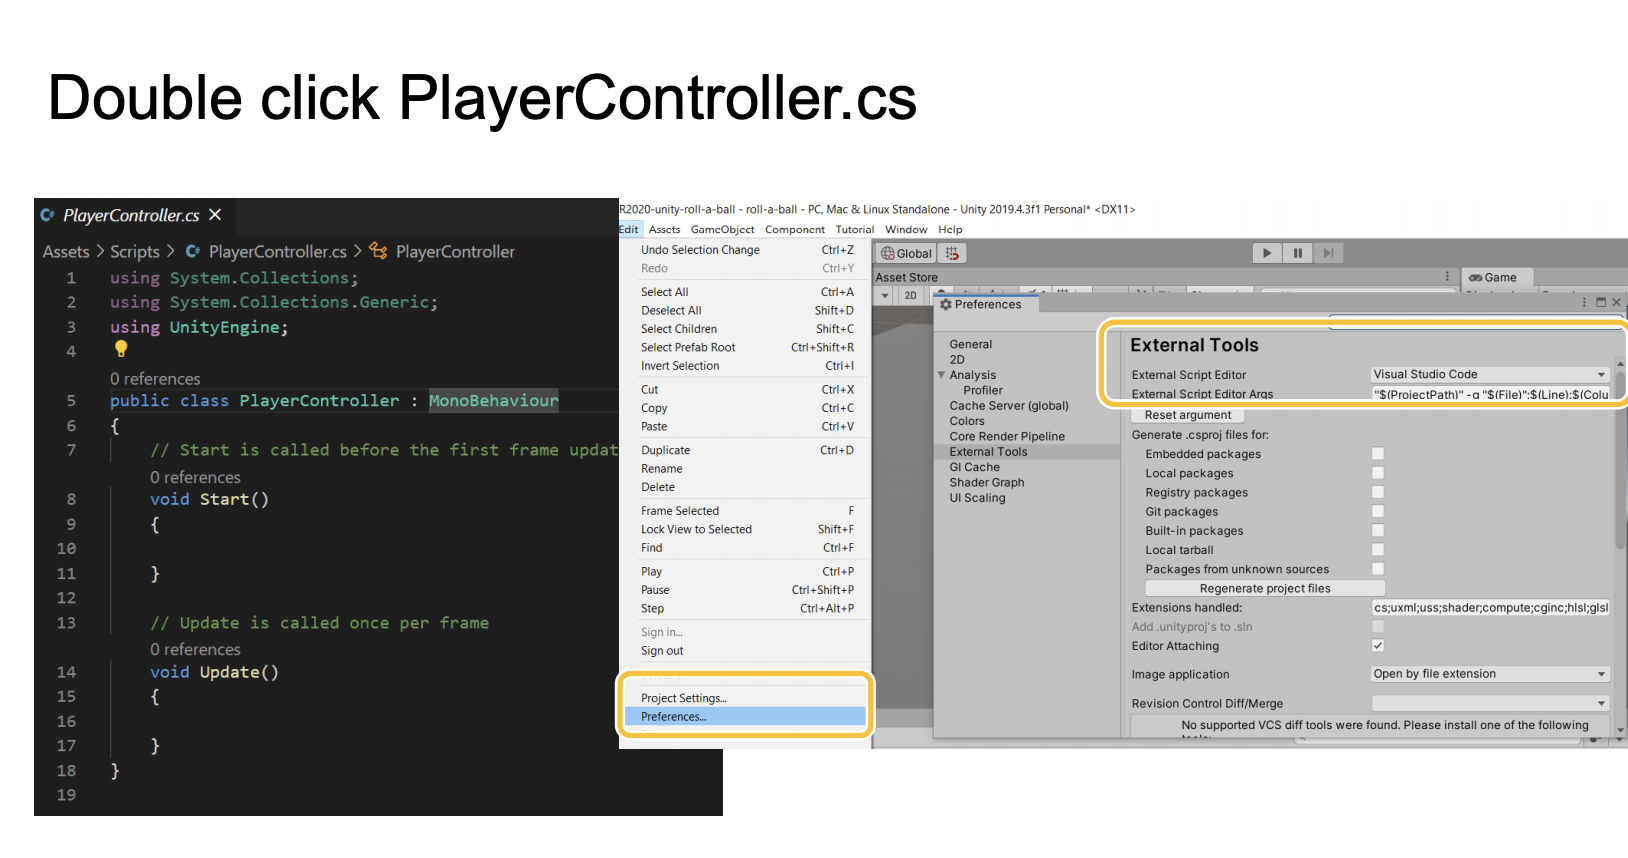Click Regenerate project files button
This screenshot has width=1628, height=858.
[1265, 588]
